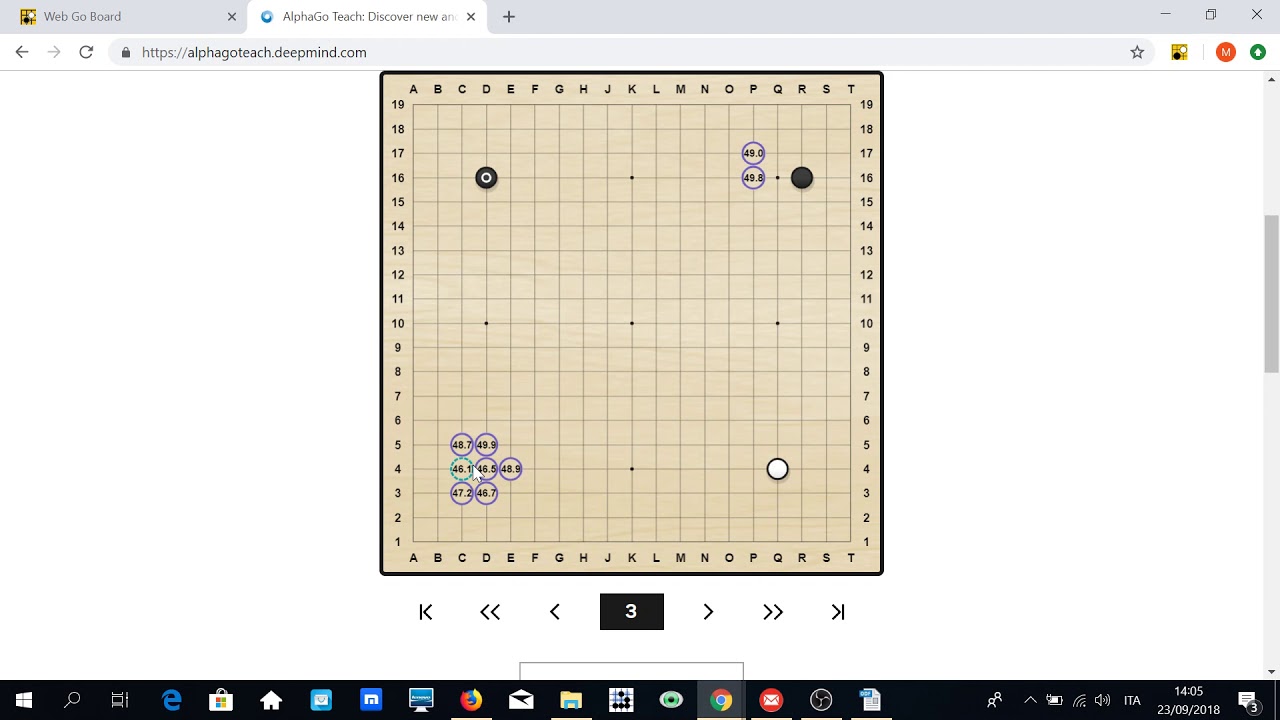Screen dimensions: 1280x720
Task: Reload the current page
Action: 86,52
